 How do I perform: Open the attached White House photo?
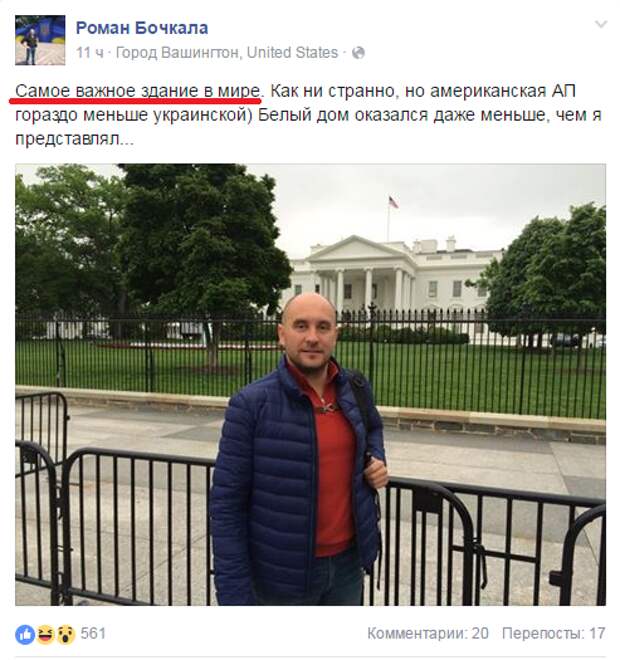[311, 385]
